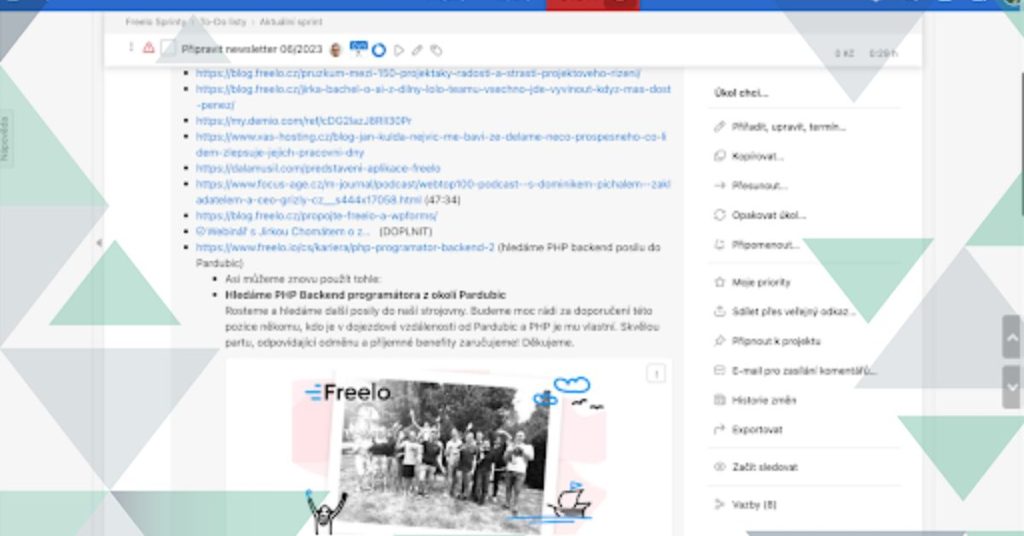The image size is (1024, 536).
Task: Open the blog.freelo.cz pruzkum-mezi-150-projektaky link
Action: pos(418,73)
